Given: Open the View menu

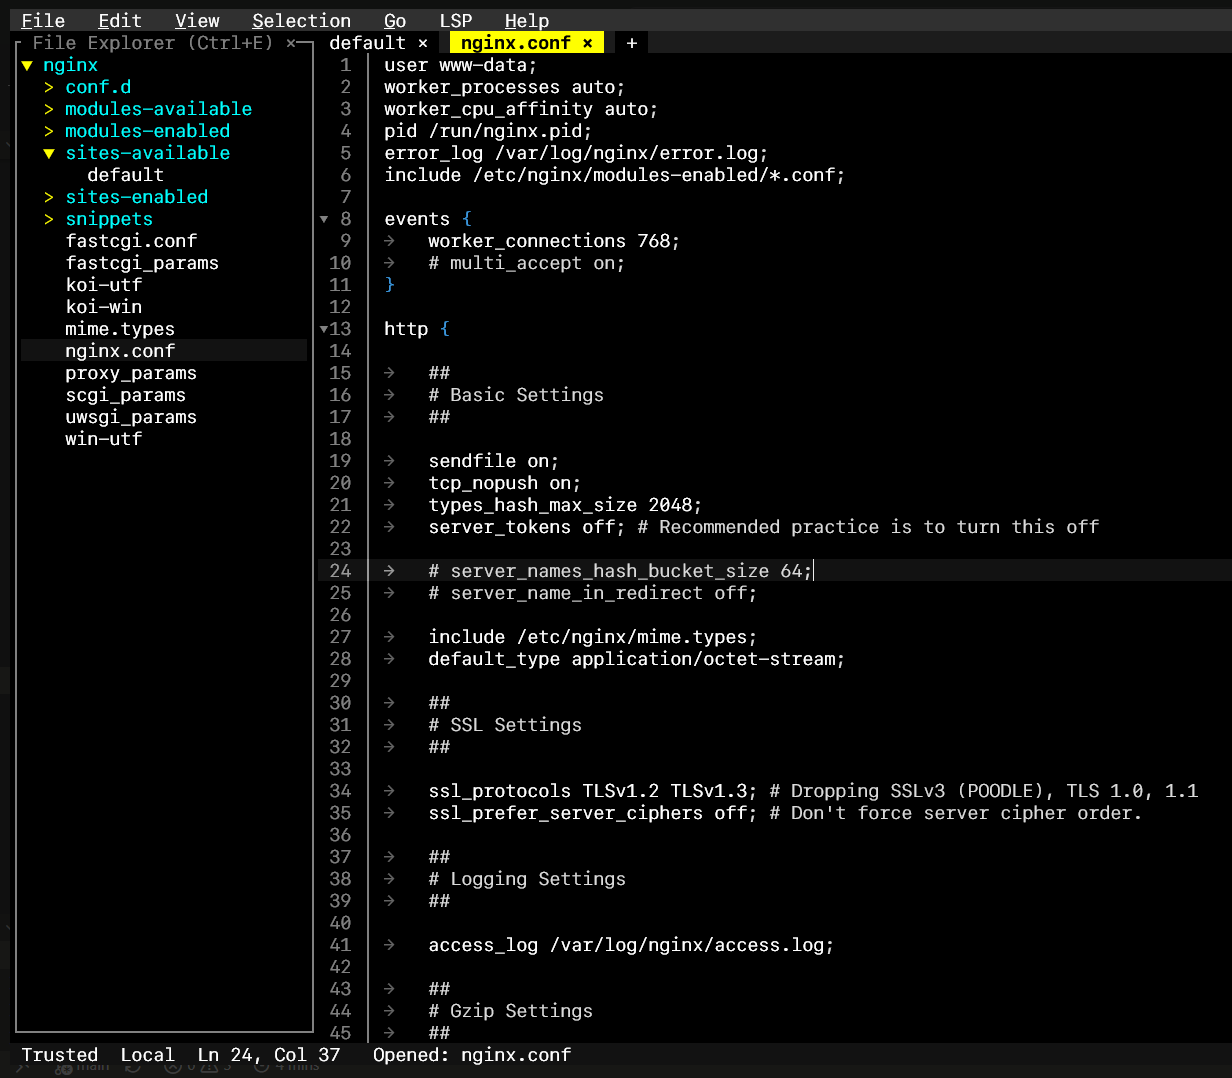Looking at the screenshot, I should point(197,21).
